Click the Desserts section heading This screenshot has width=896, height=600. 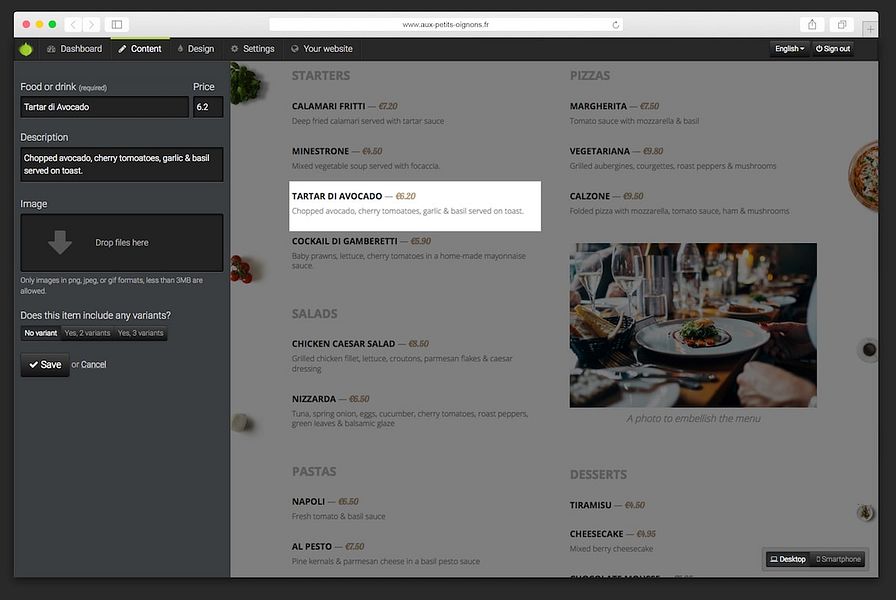(598, 474)
